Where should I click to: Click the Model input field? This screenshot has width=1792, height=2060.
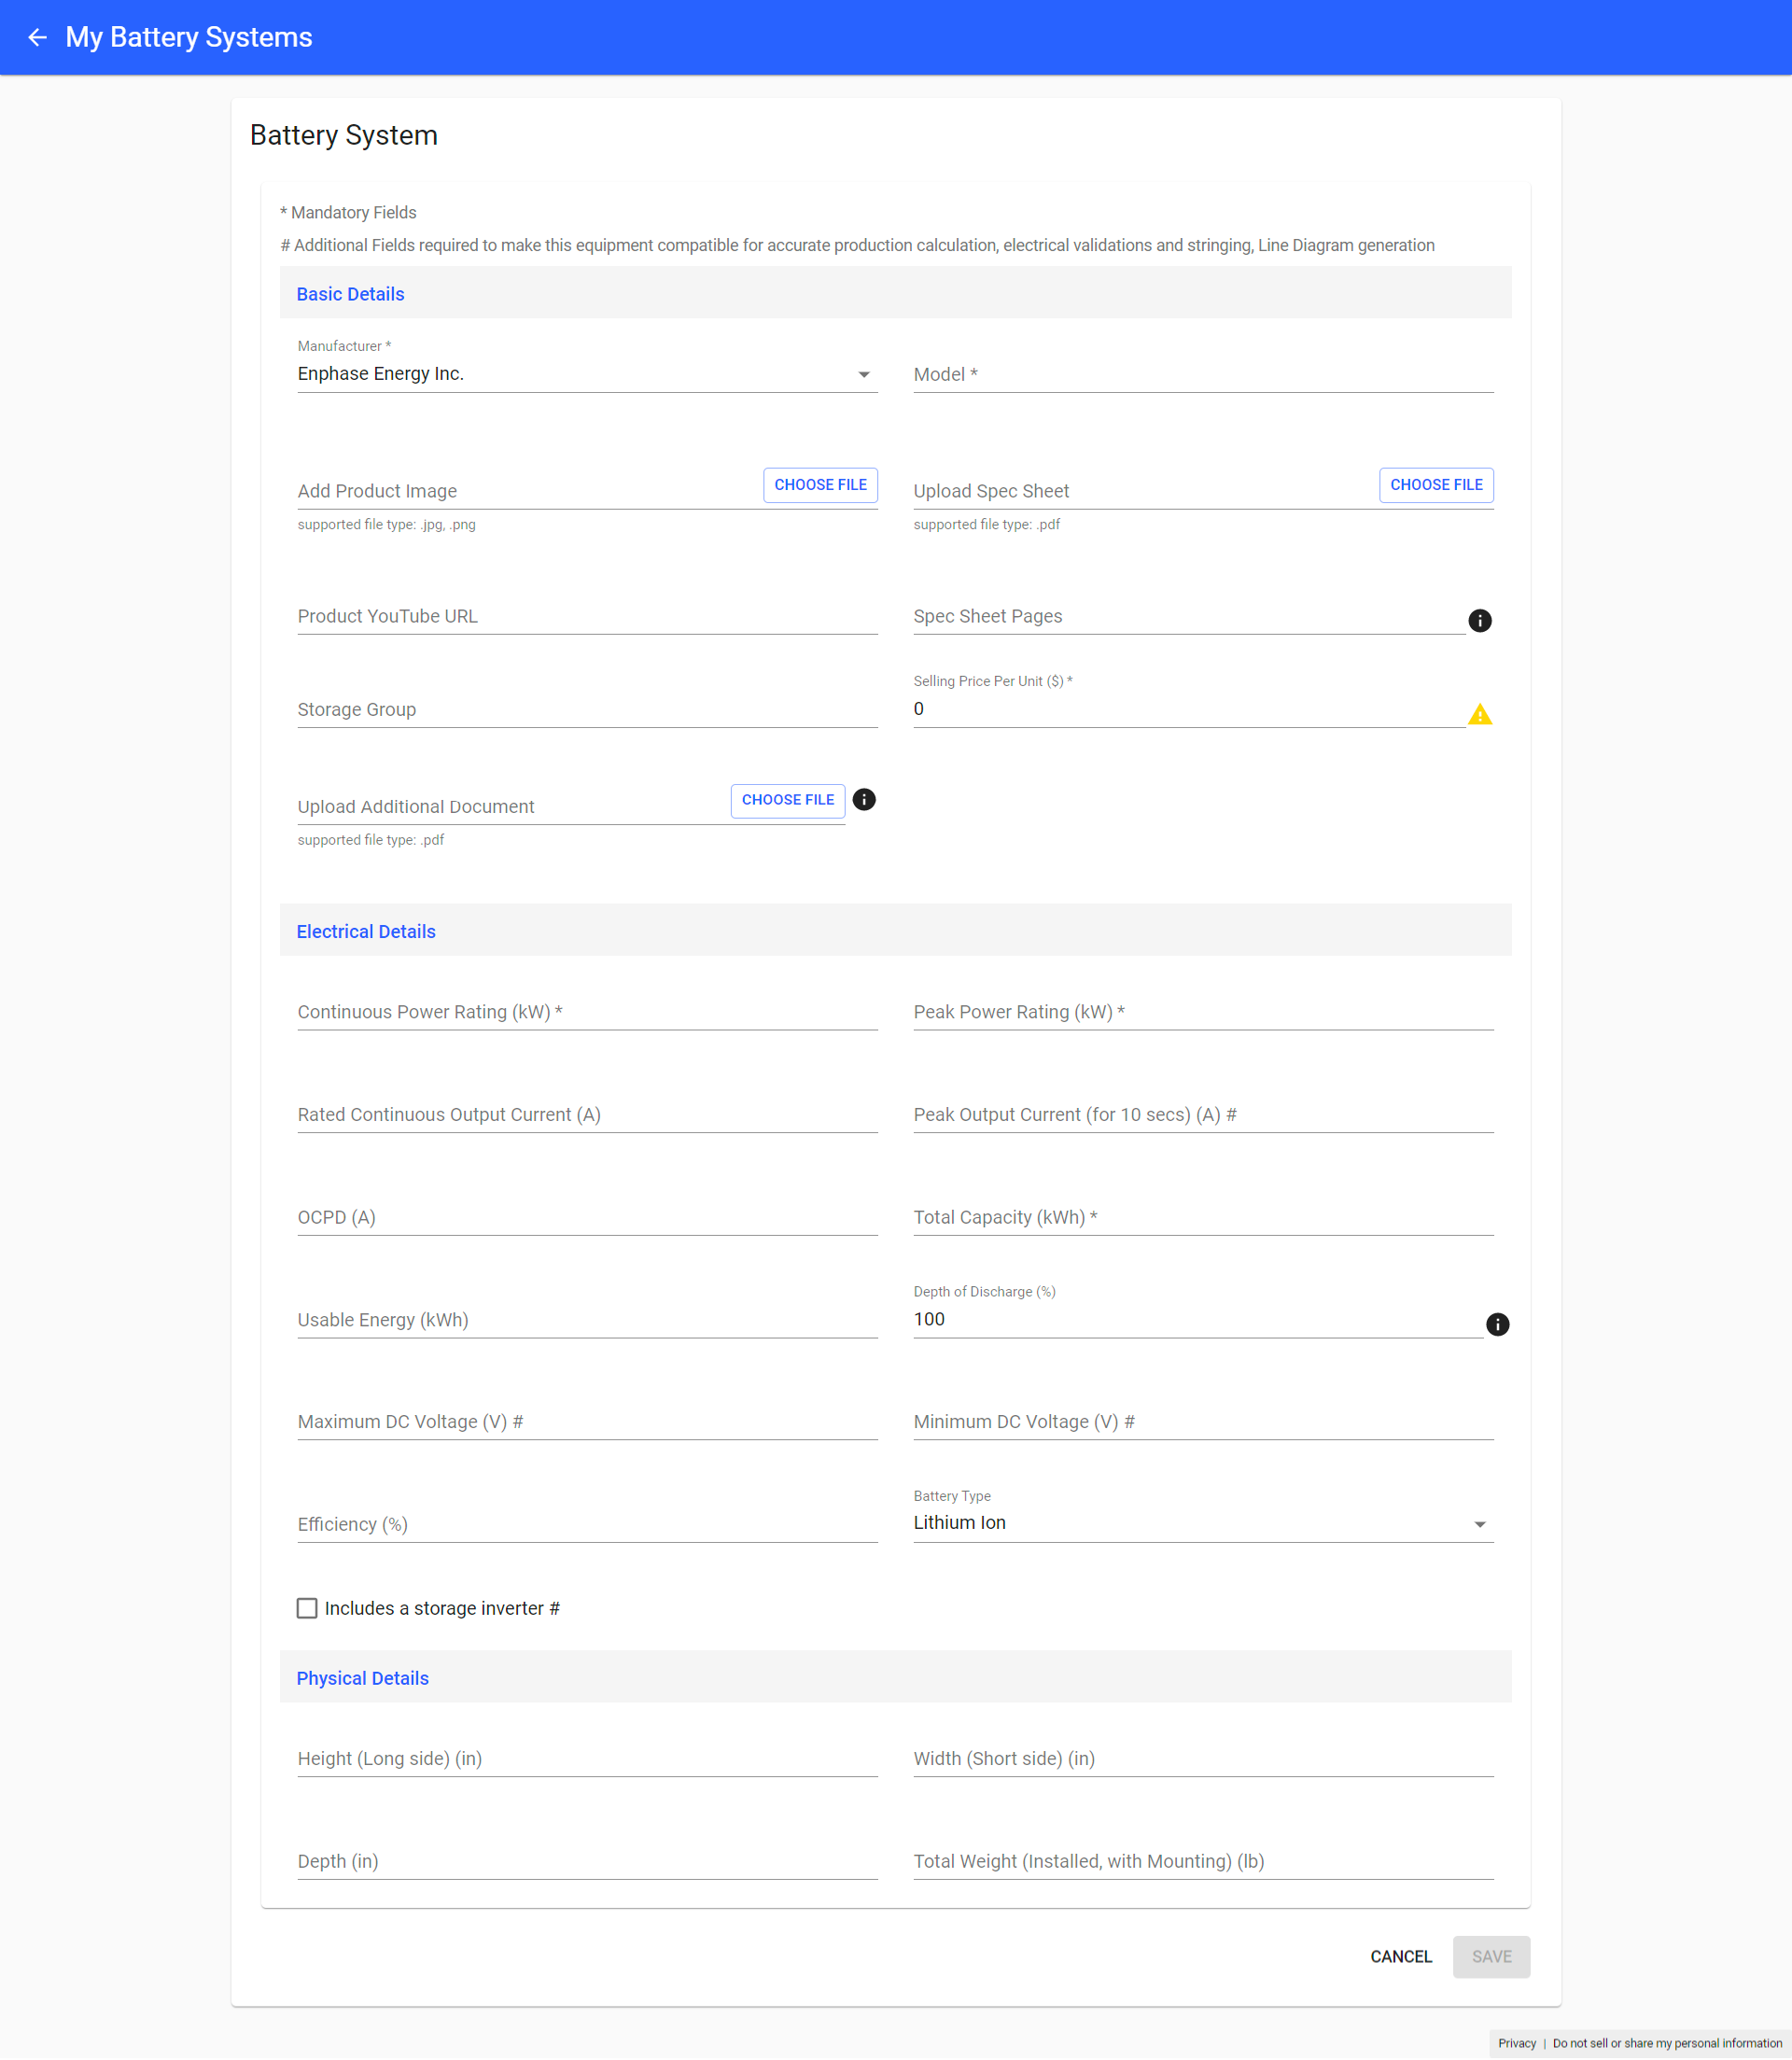1200,374
